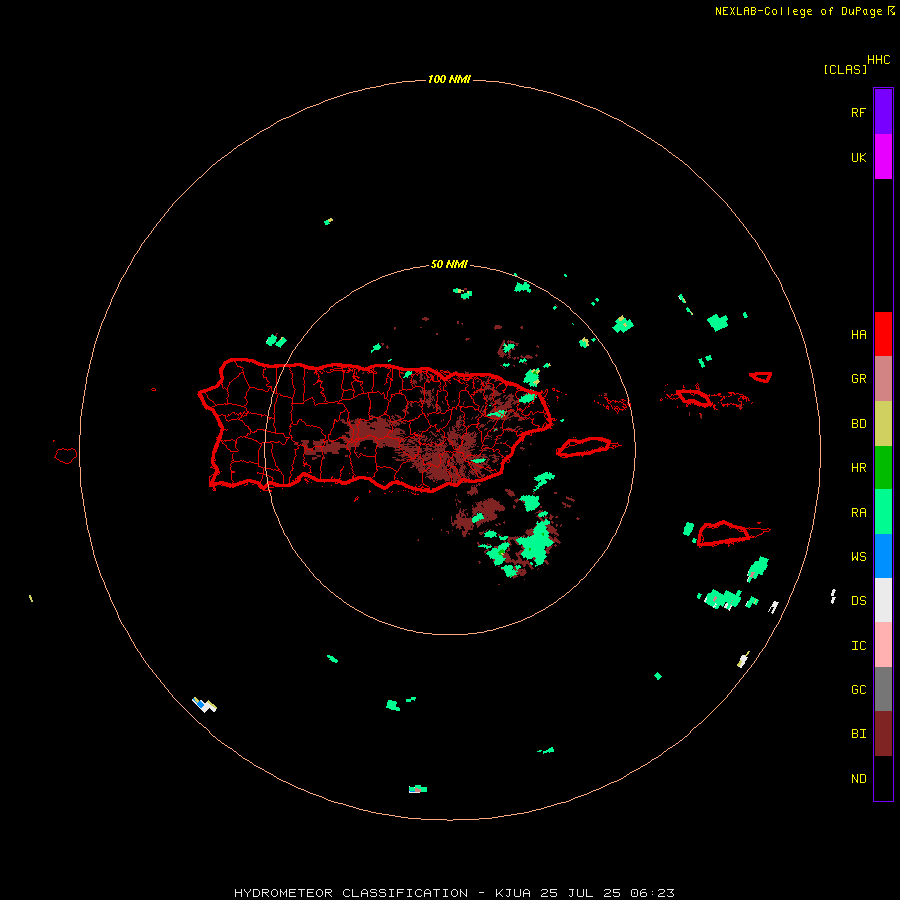This screenshot has height=900, width=900.
Task: Click the Hydrometeor Classification KJUA timestamp caption
Action: (x=454, y=893)
